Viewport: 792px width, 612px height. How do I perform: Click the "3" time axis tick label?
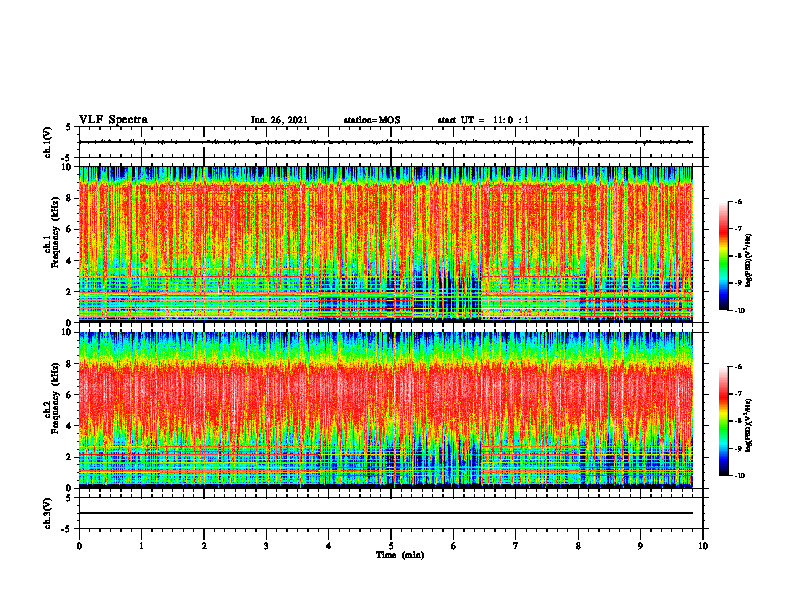[x=266, y=546]
